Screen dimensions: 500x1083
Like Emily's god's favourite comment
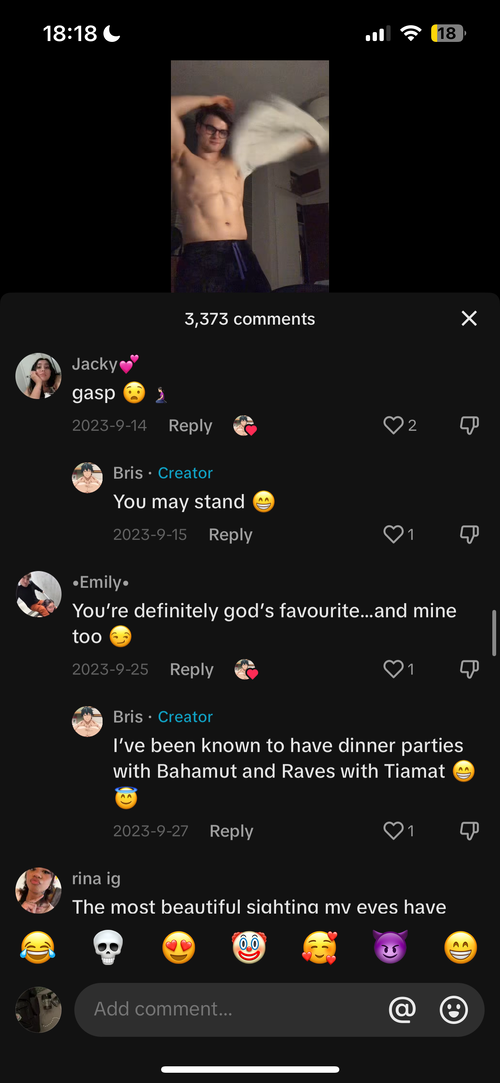(x=393, y=669)
